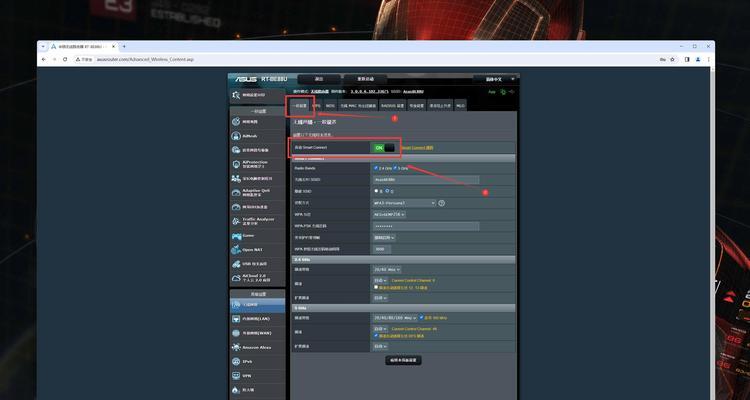Open the Open NAT sidebar item
Image resolution: width=750 pixels, height=400 pixels.
(257, 249)
